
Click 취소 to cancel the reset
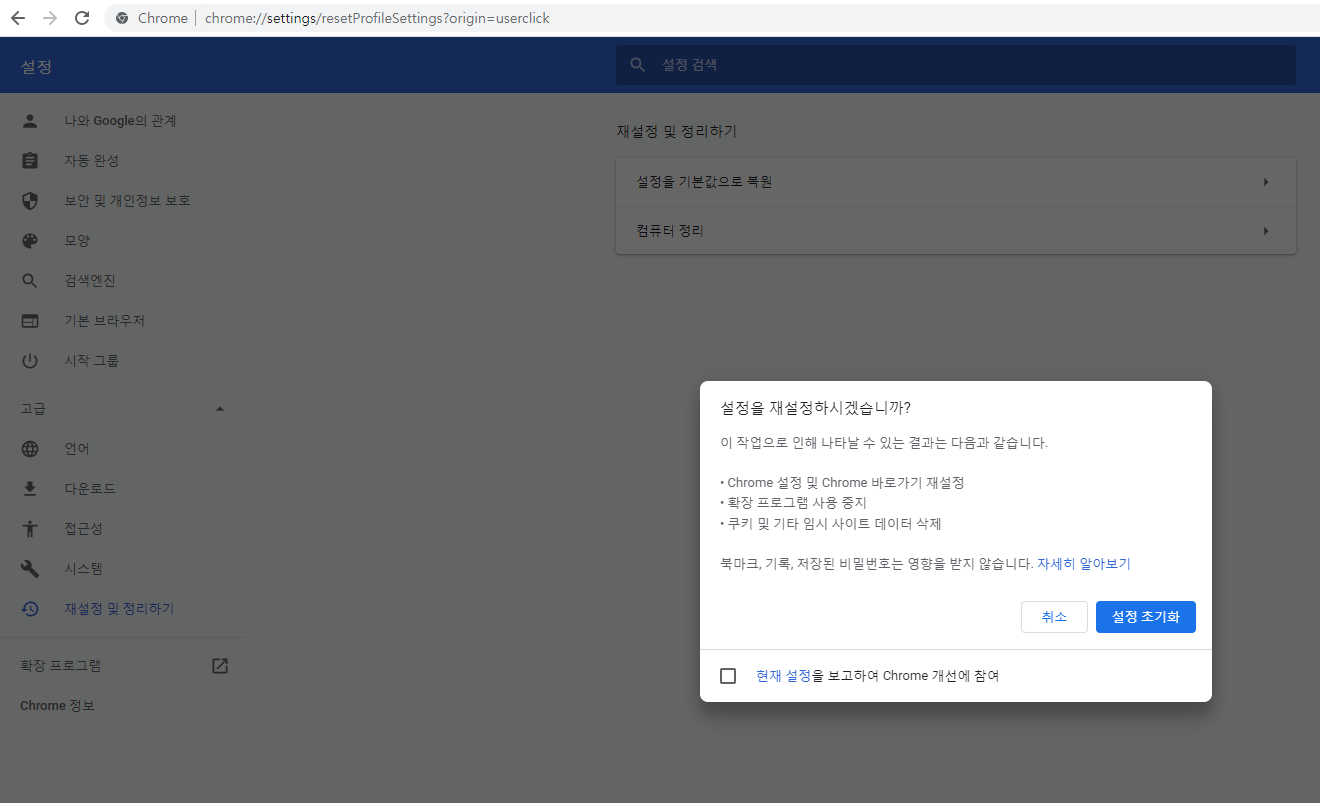[1054, 617]
